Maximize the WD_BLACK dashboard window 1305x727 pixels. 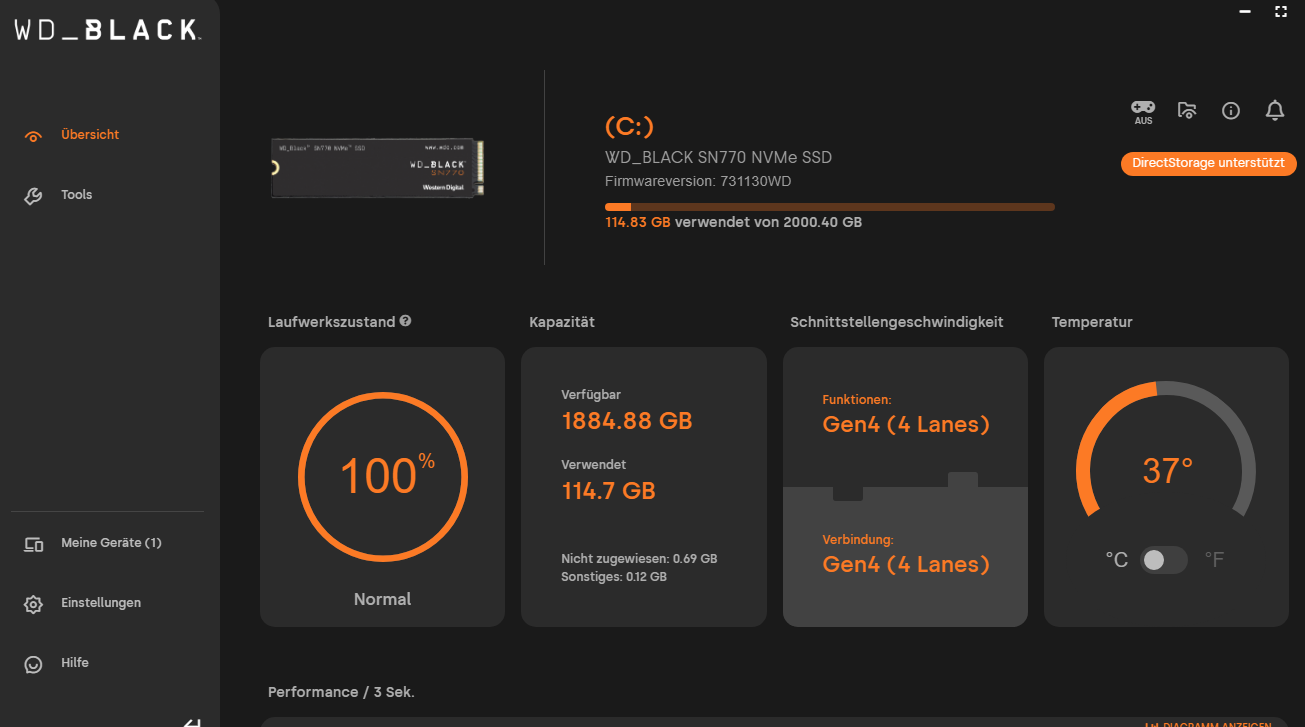point(1281,12)
